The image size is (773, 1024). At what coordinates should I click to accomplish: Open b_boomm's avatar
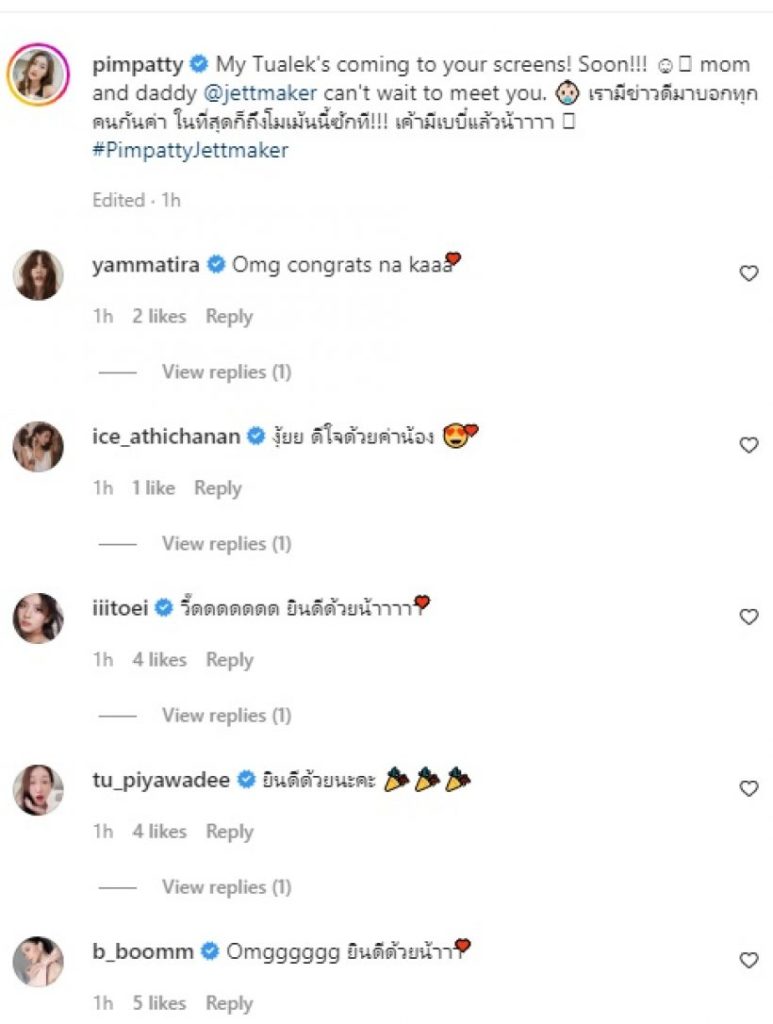pos(38,961)
